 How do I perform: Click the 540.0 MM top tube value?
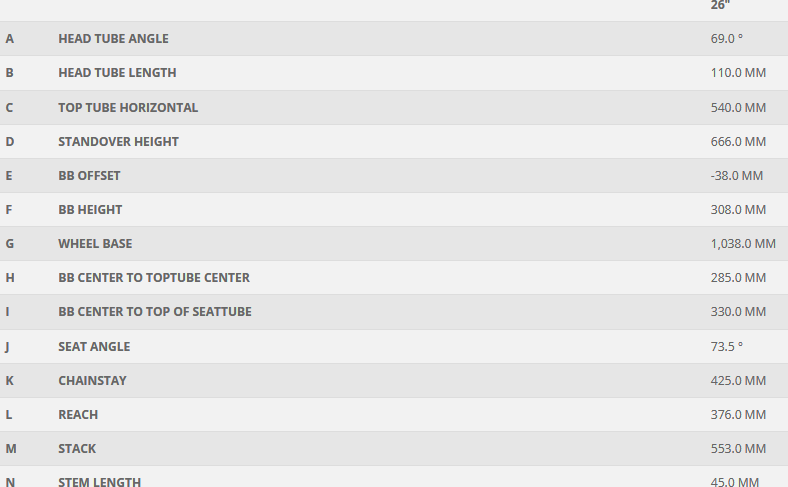(x=738, y=108)
